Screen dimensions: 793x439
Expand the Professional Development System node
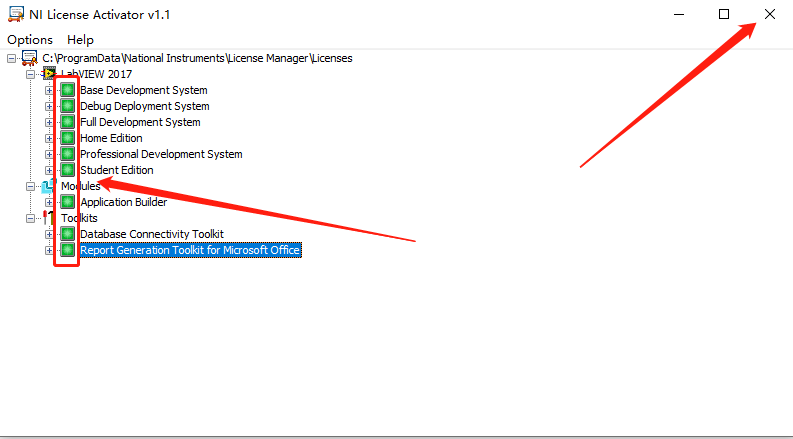(x=49, y=154)
